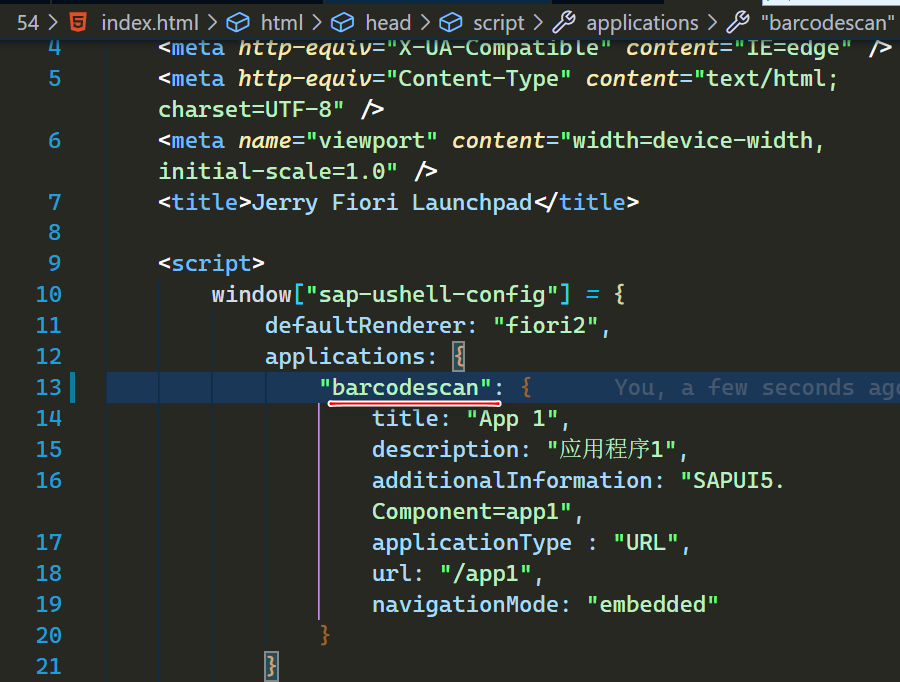The image size is (900, 682).
Task: Click line number 10 in the gutter
Action: (x=49, y=294)
